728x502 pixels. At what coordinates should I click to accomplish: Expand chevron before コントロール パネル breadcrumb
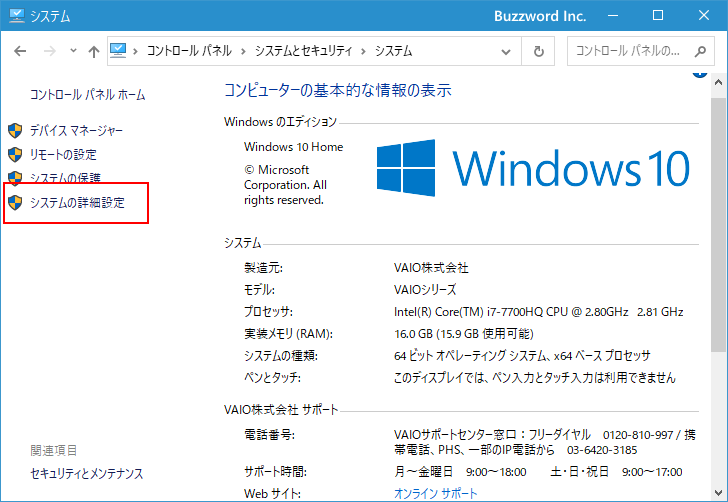coord(135,51)
